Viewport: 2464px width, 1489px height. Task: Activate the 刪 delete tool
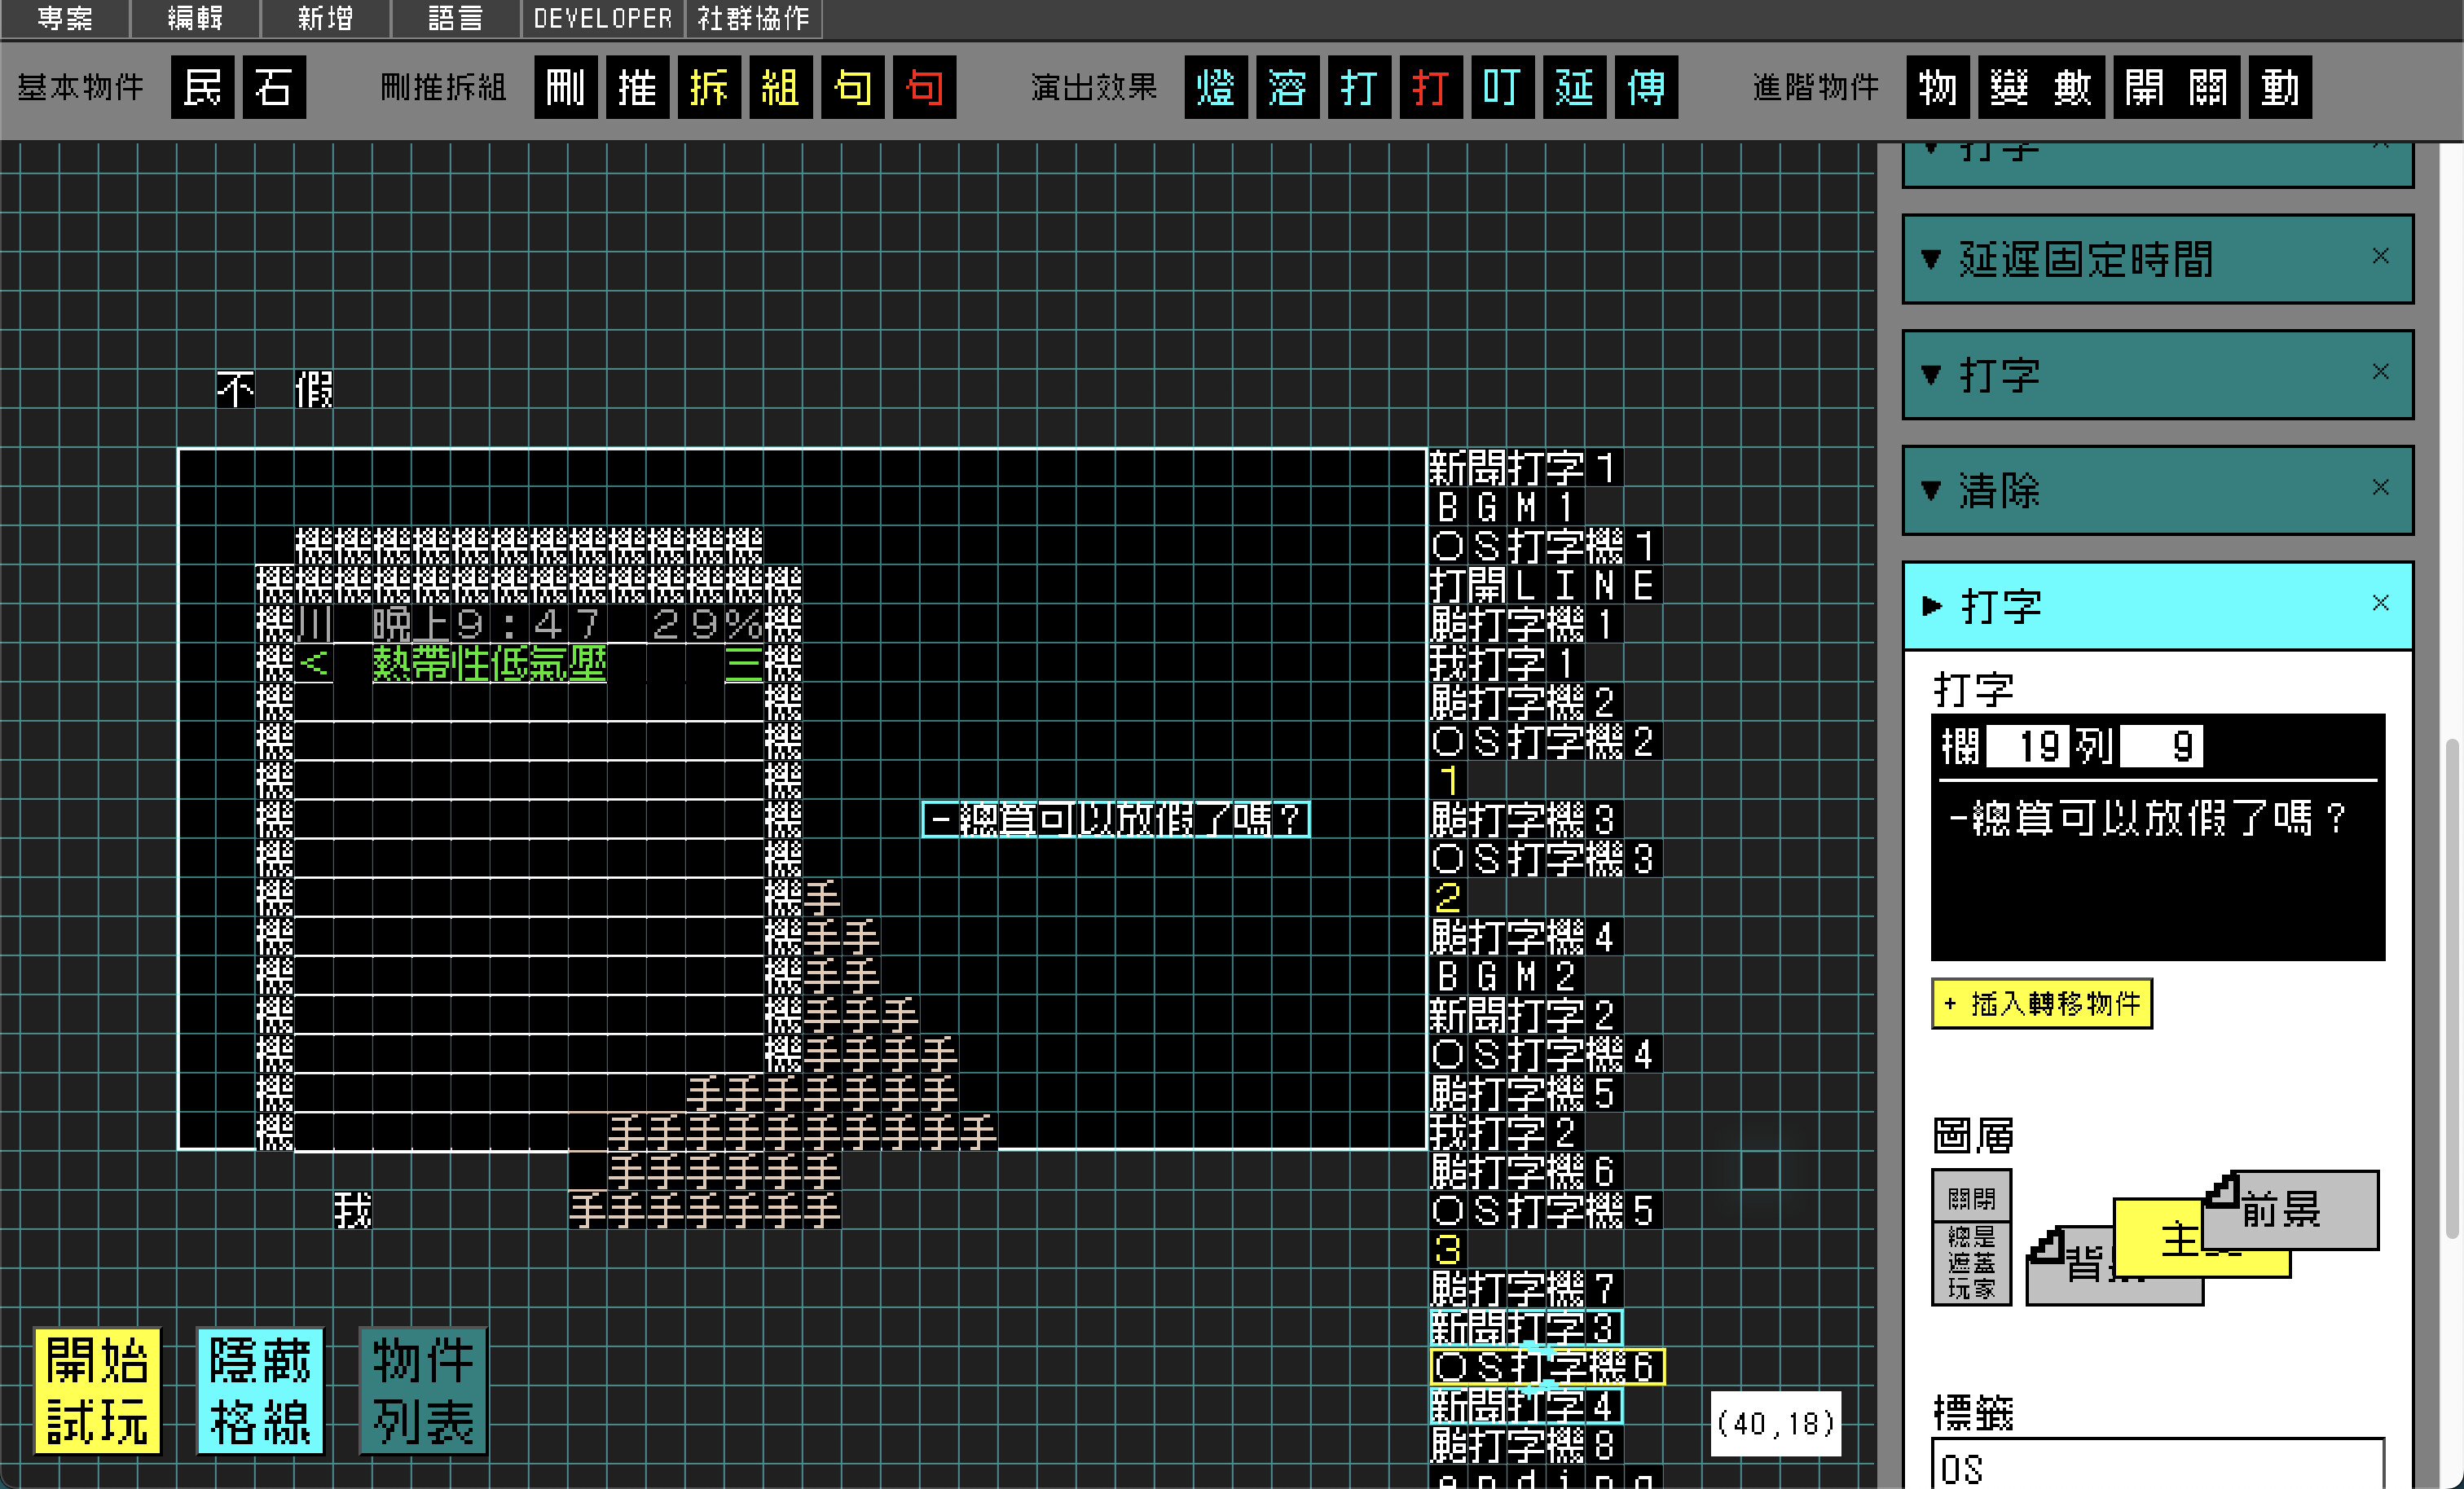[566, 88]
